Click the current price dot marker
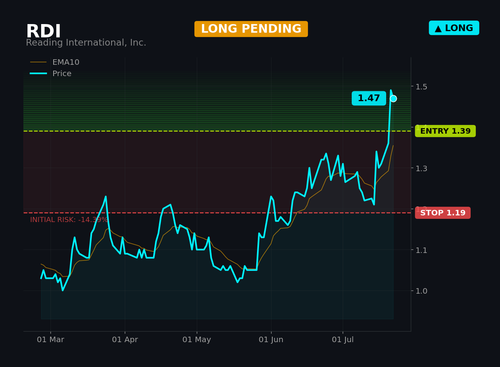500x367 pixels. (393, 99)
